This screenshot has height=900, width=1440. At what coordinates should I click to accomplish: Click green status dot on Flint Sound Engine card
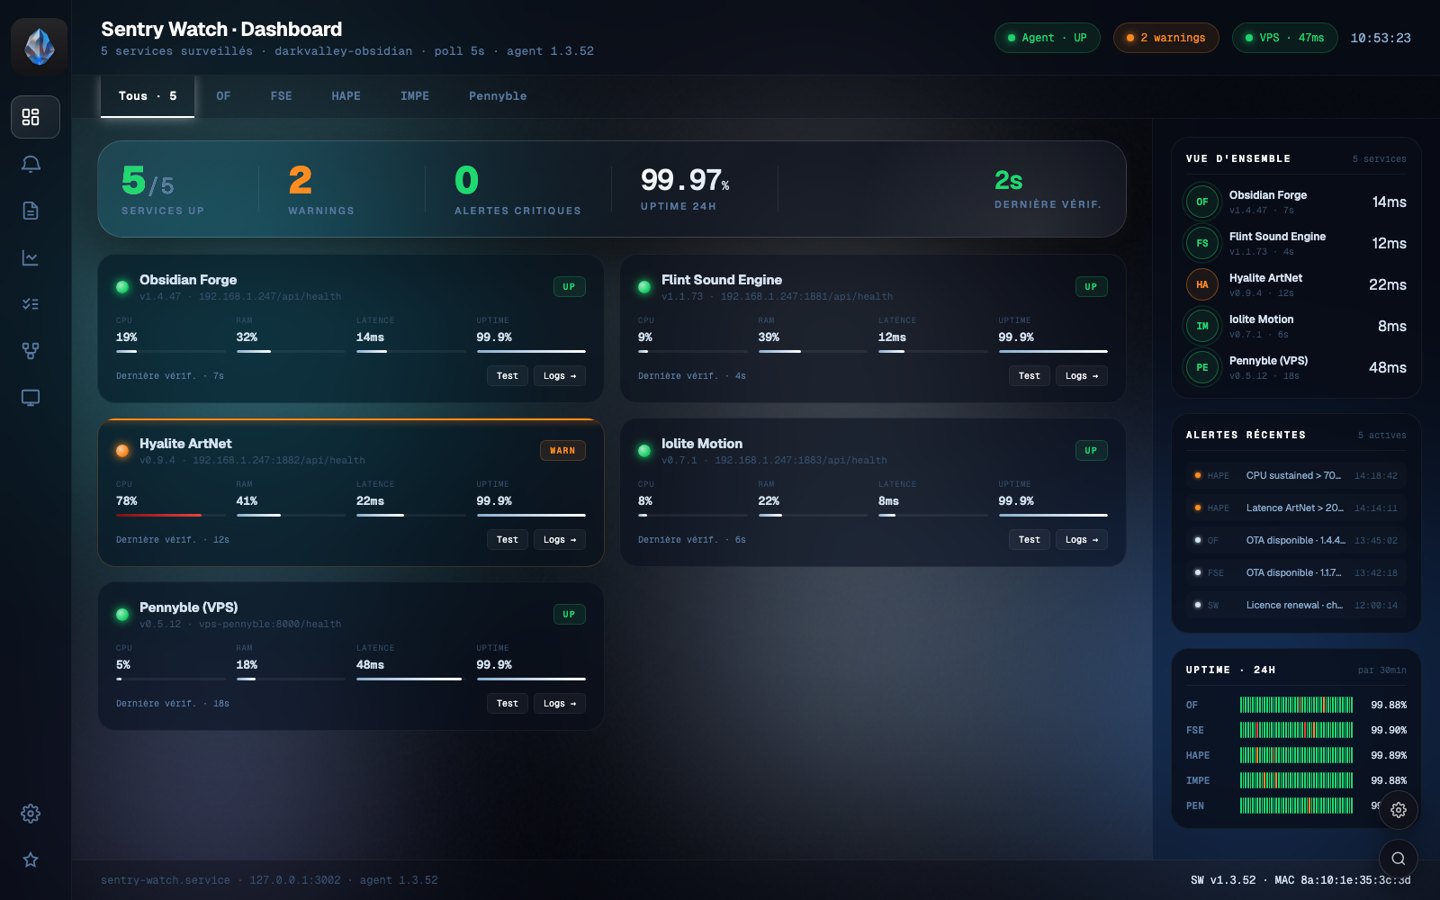tap(644, 287)
